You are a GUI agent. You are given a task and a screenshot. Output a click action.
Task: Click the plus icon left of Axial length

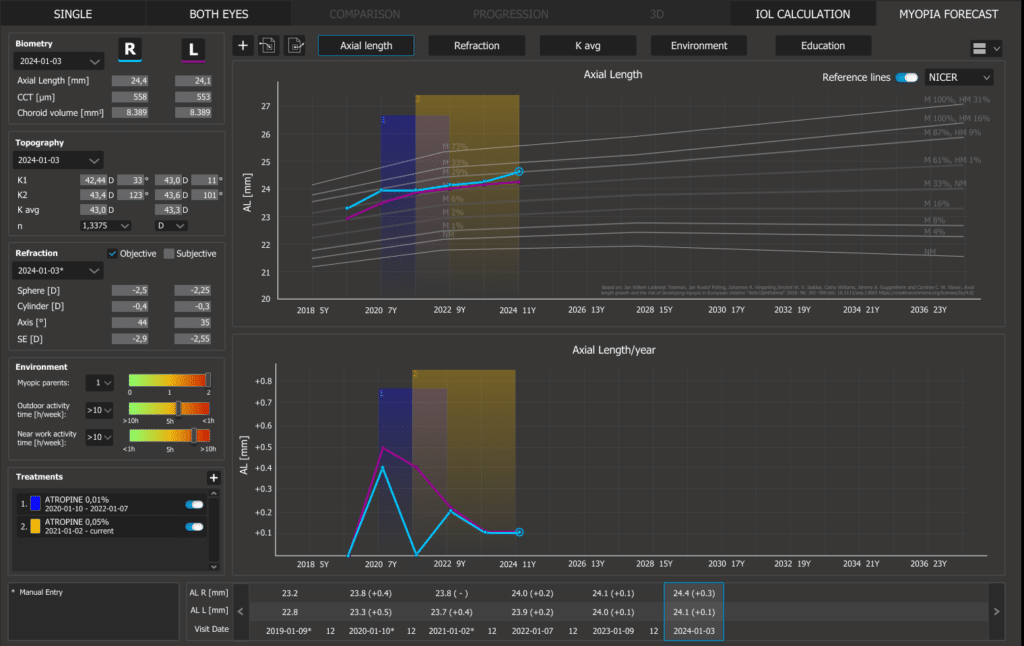[244, 46]
